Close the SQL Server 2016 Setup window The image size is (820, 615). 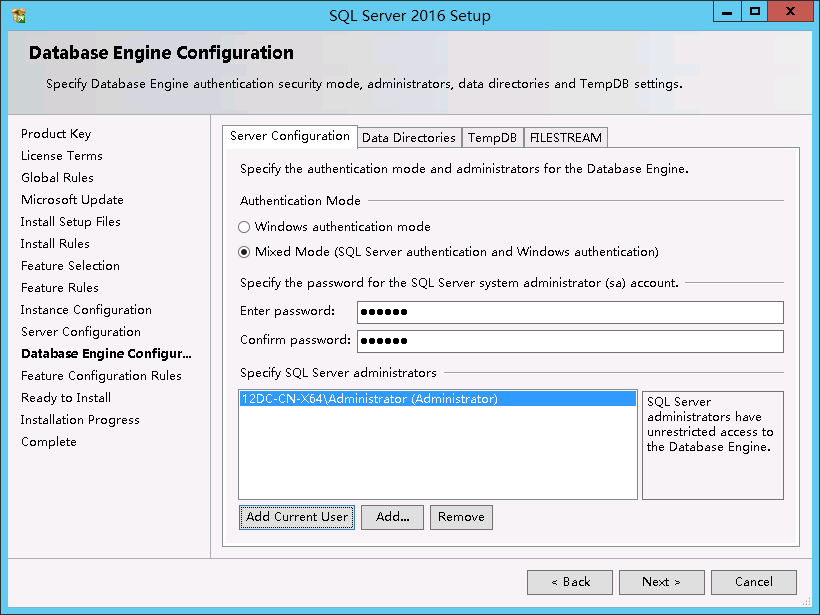tap(790, 12)
